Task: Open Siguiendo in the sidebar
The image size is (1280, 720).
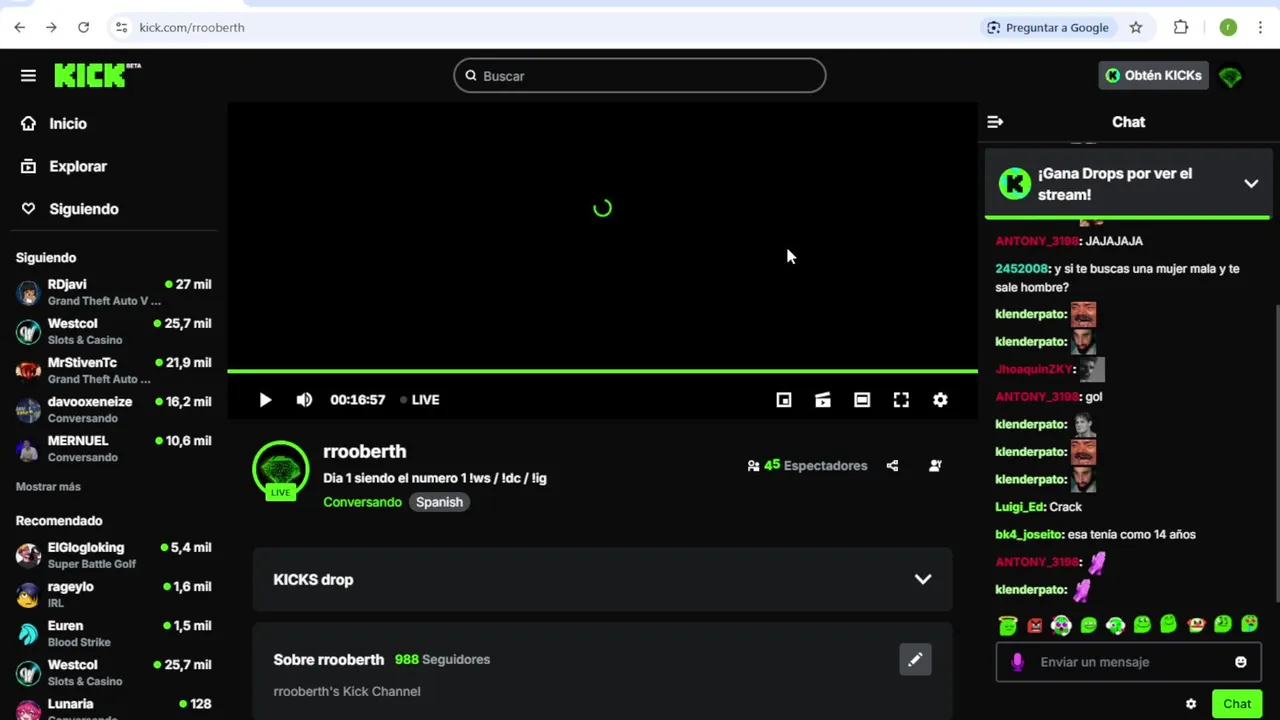Action: click(x=84, y=209)
